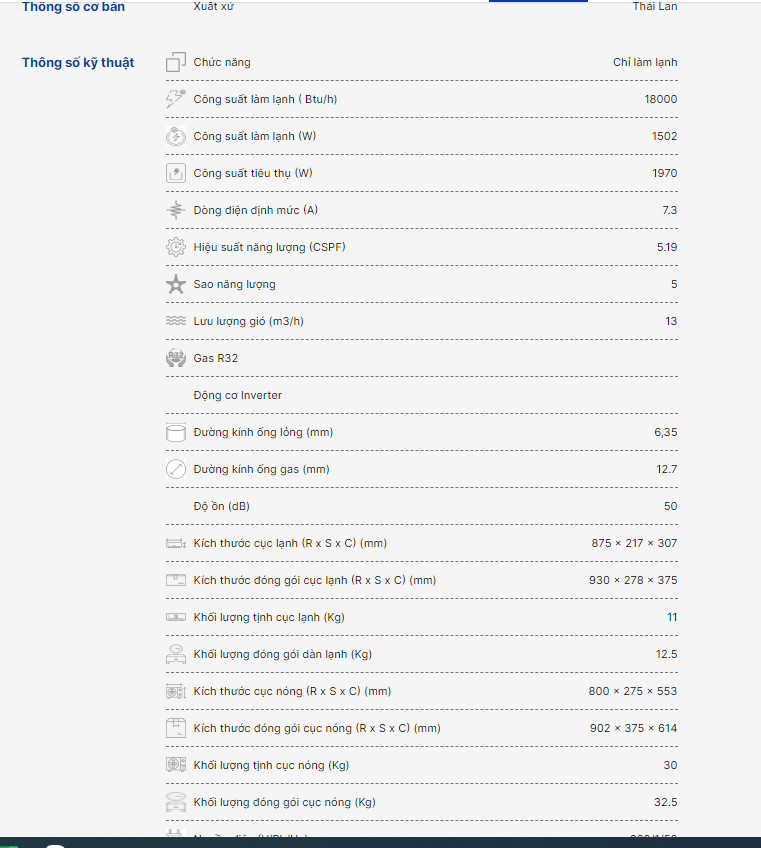The height and width of the screenshot is (848, 761).
Task: Click the Dòng điện định mức icon
Action: [176, 210]
